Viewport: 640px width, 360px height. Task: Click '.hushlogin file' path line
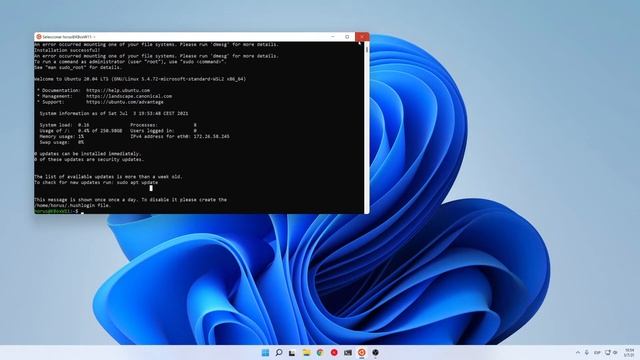73,205
